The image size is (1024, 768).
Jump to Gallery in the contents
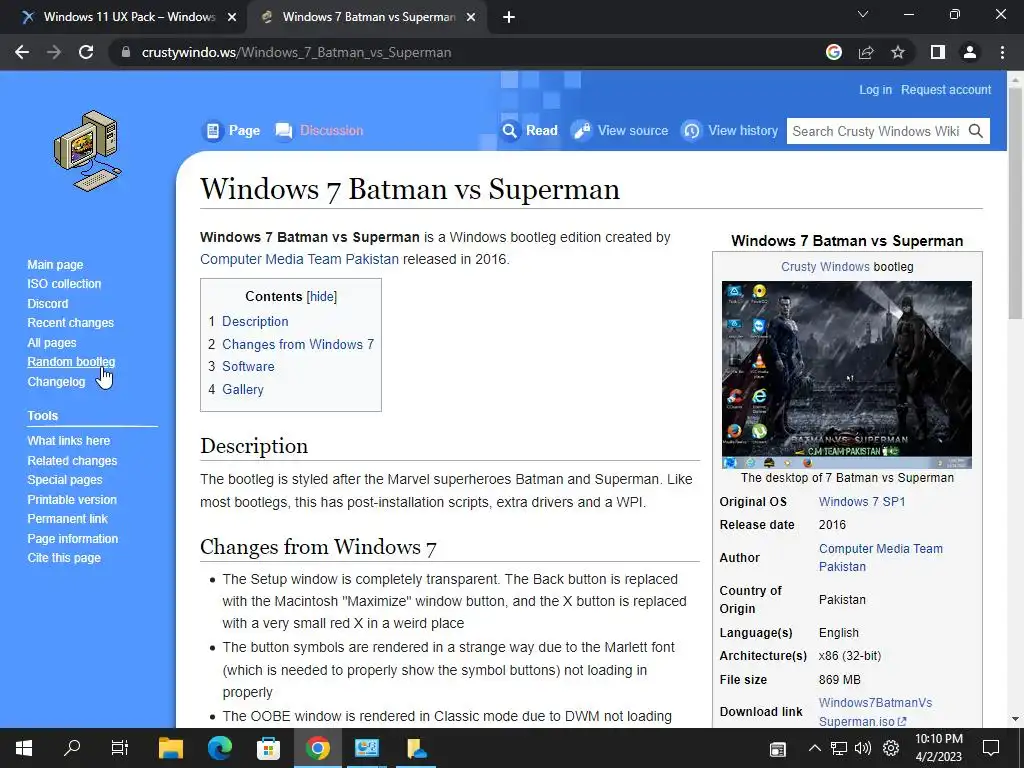243,389
